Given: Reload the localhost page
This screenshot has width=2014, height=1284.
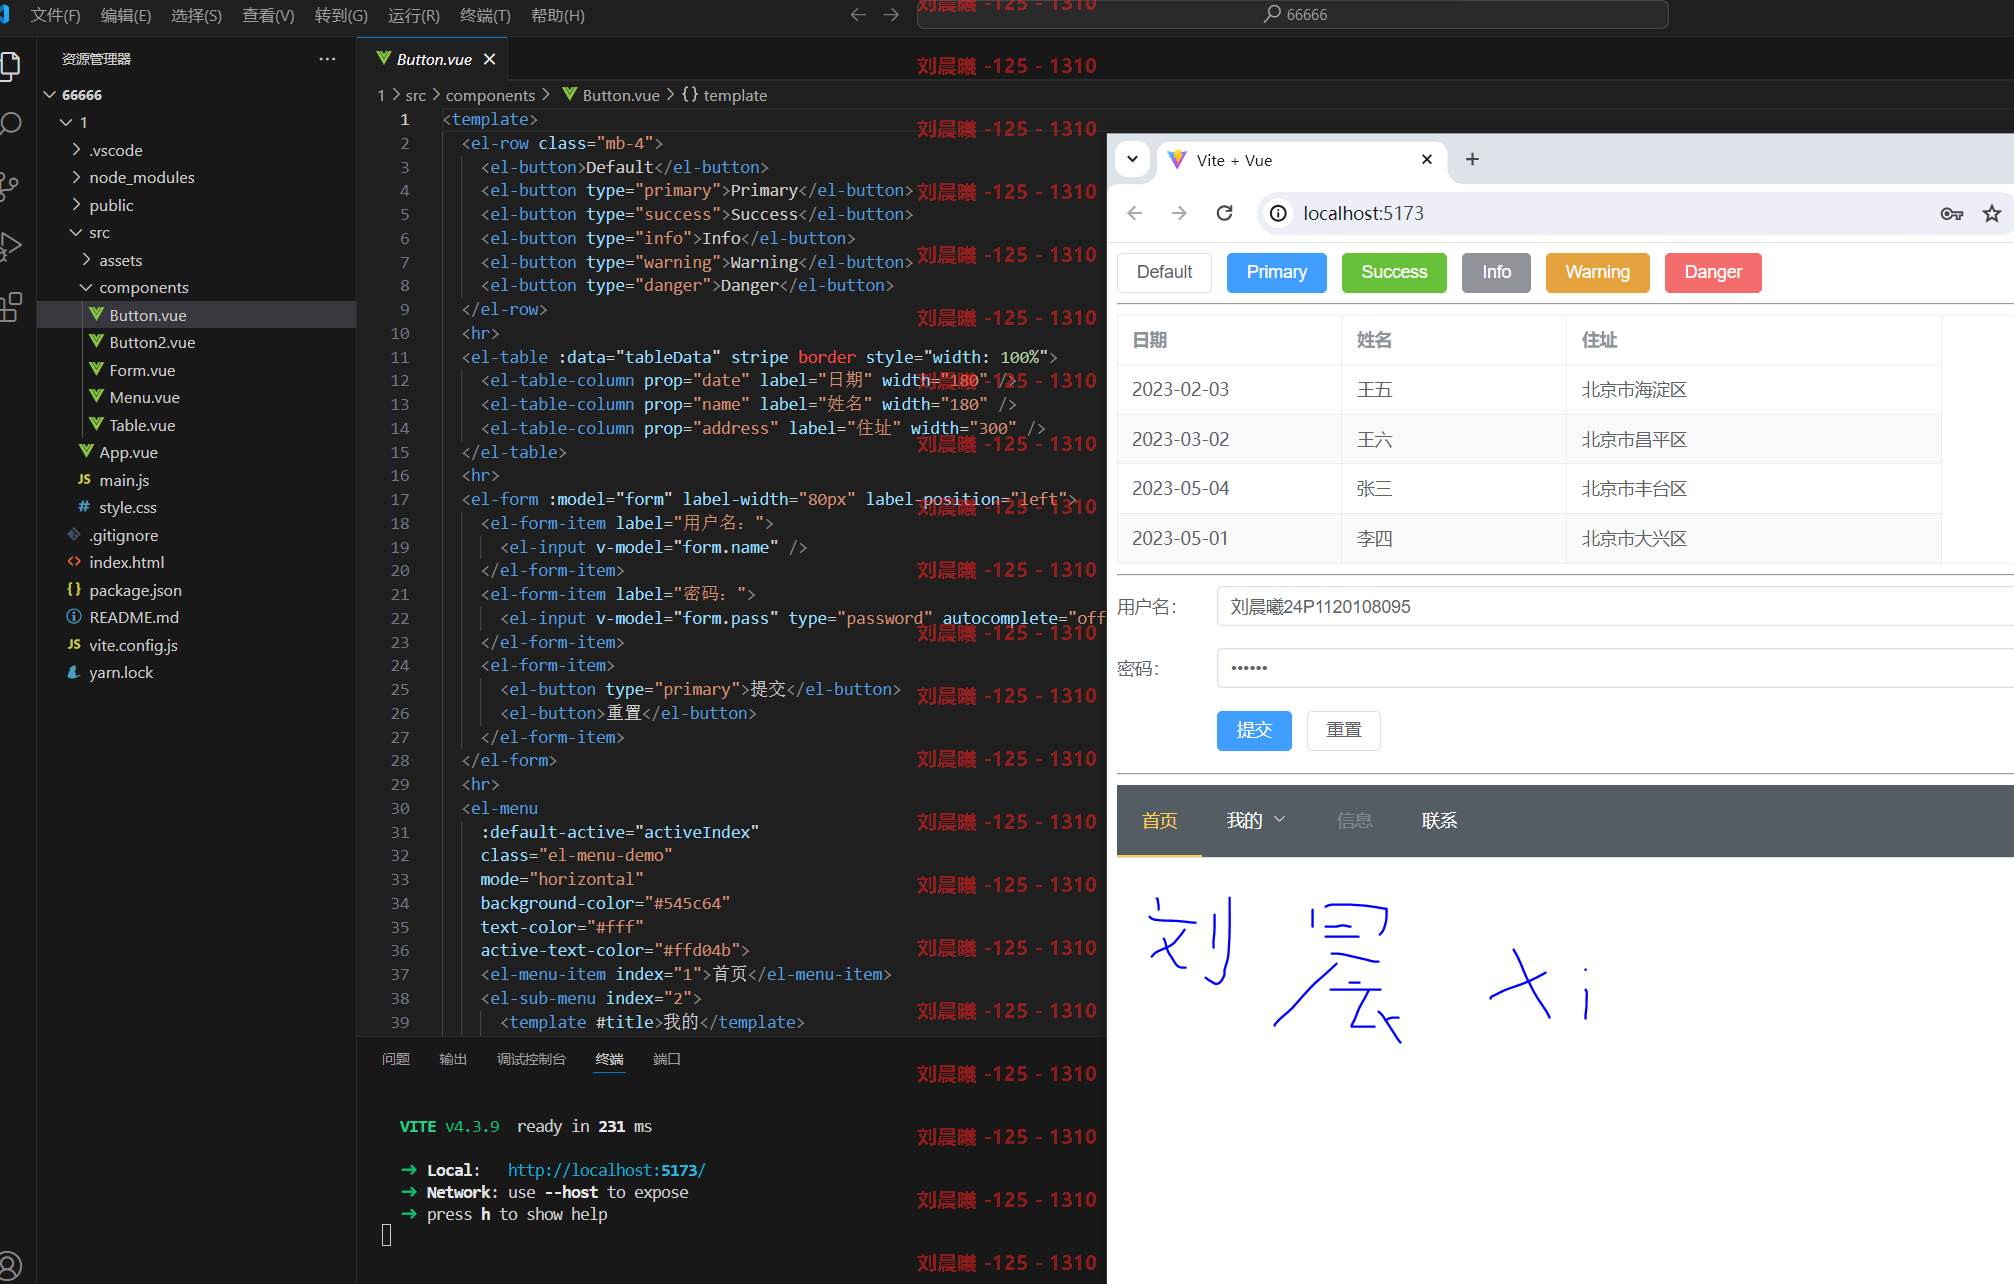Looking at the screenshot, I should click(1224, 213).
